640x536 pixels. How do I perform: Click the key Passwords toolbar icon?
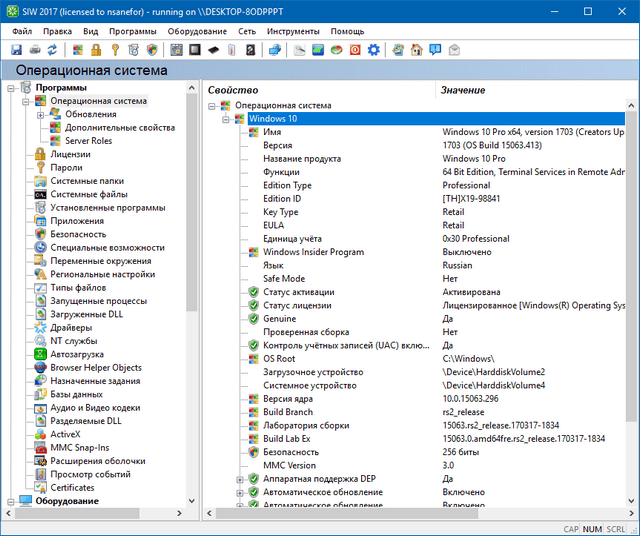pyautogui.click(x=115, y=49)
